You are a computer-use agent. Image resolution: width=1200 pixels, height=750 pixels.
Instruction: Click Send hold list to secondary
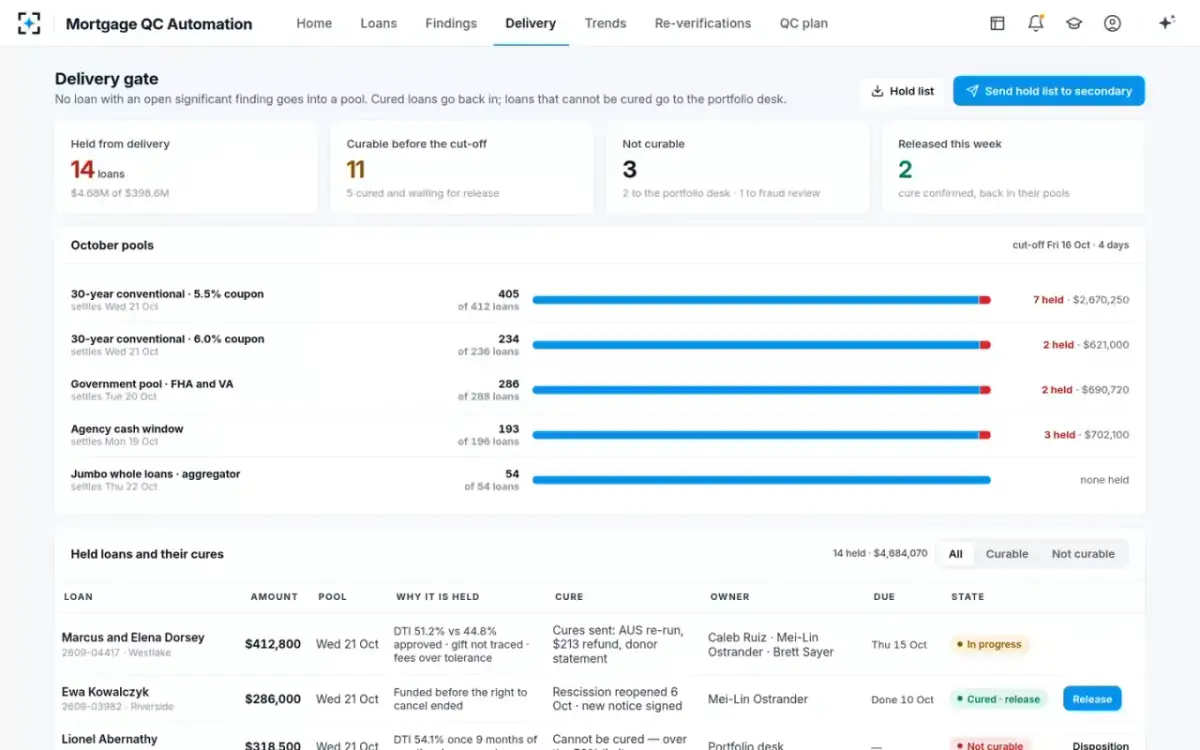point(1048,91)
